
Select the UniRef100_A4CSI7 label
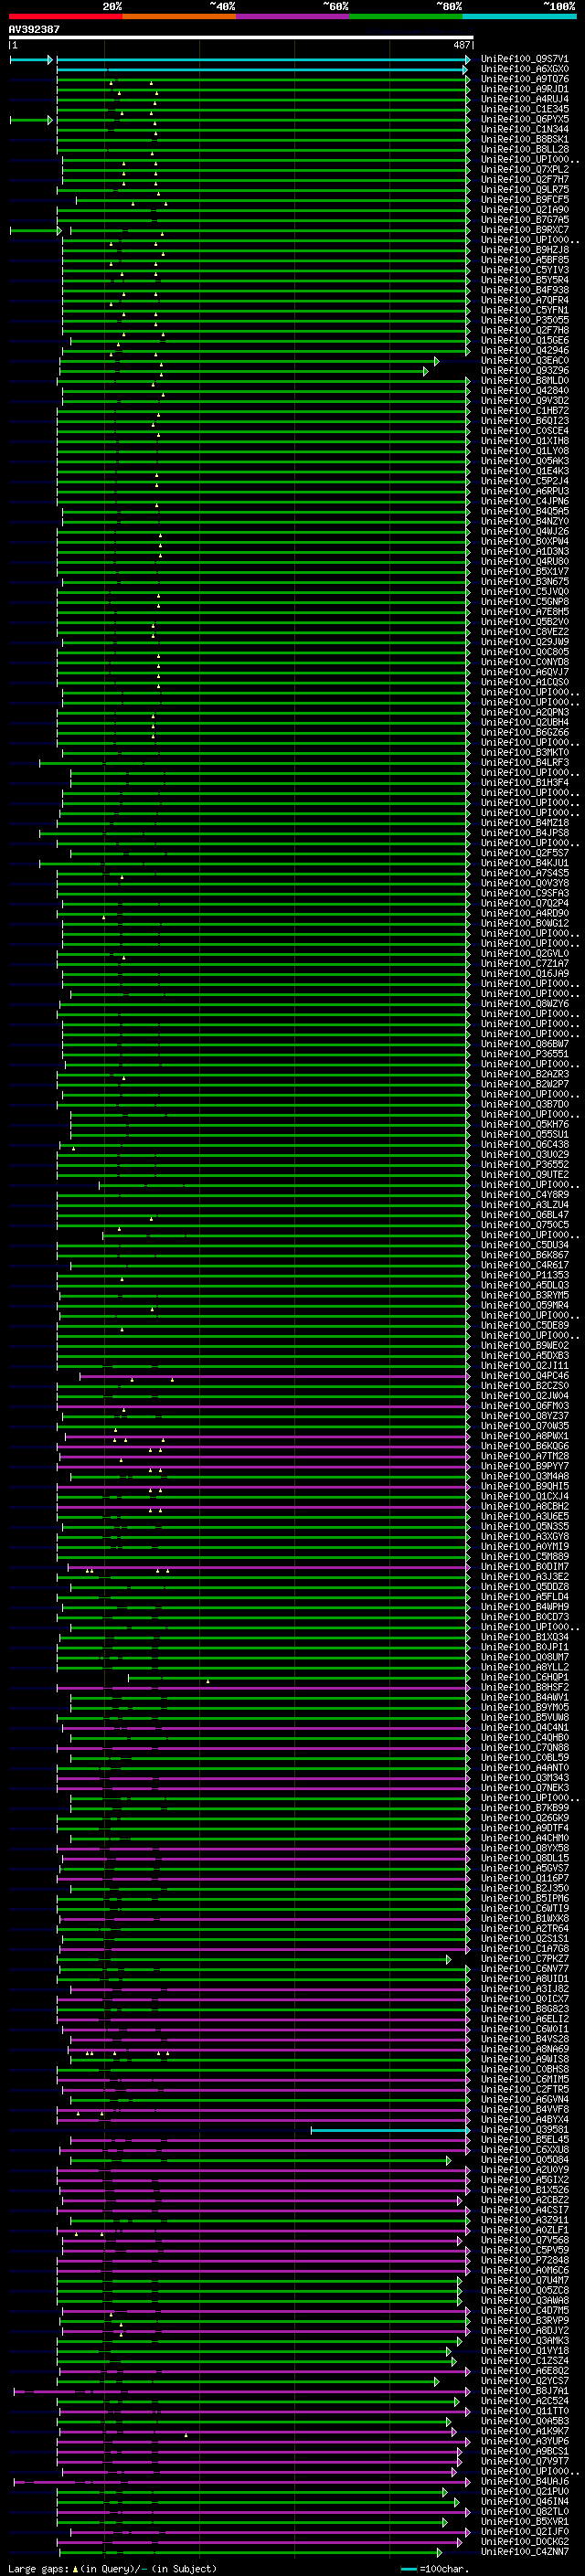point(525,2211)
